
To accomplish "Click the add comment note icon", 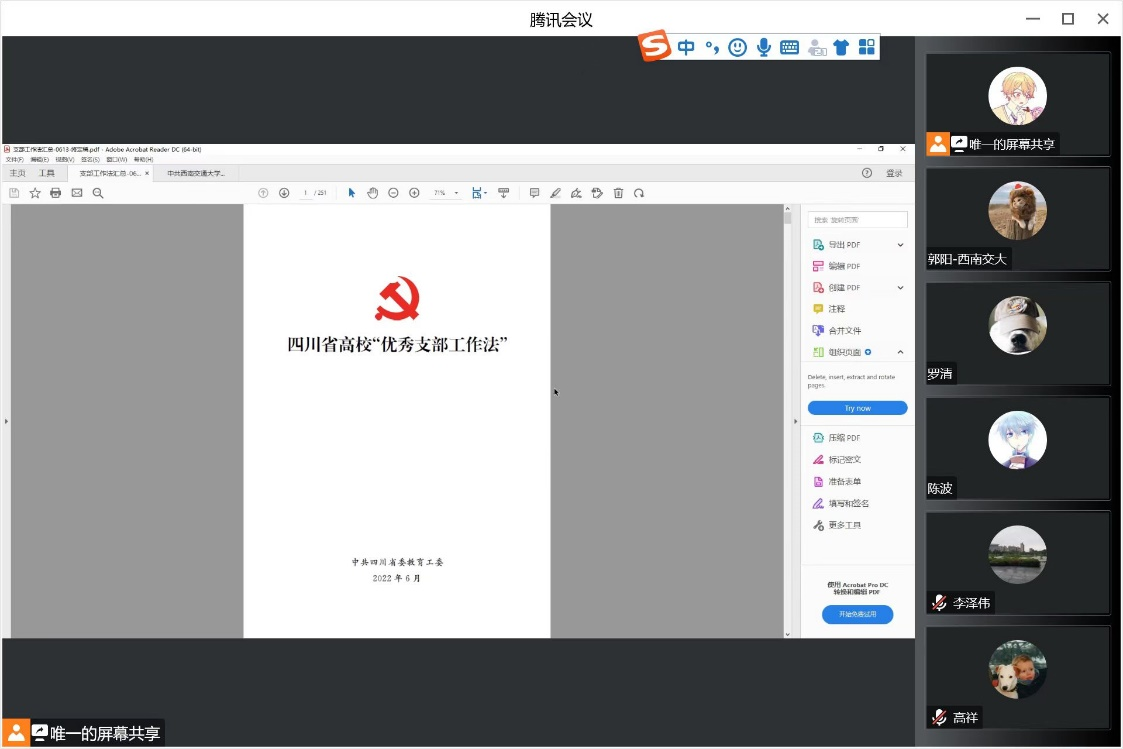I will point(534,193).
